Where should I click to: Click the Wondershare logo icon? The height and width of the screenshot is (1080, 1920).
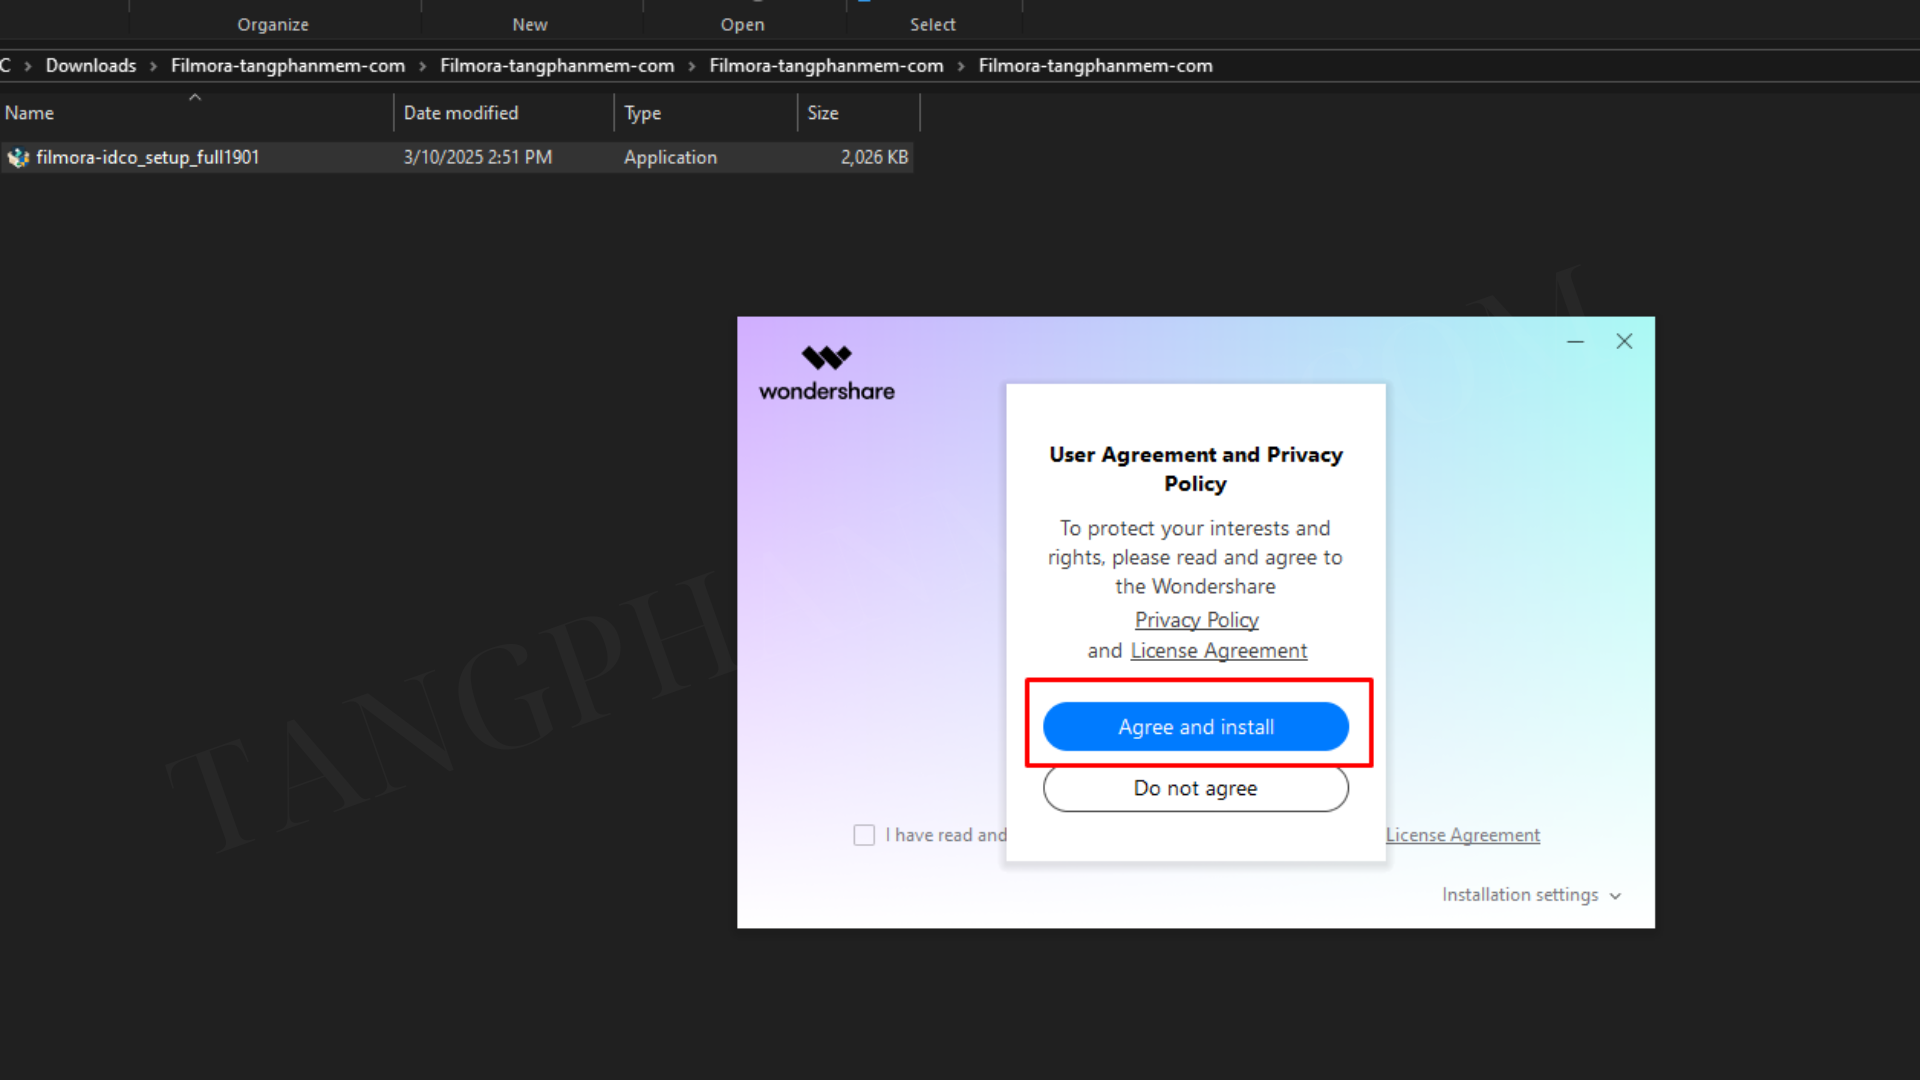tap(826, 358)
